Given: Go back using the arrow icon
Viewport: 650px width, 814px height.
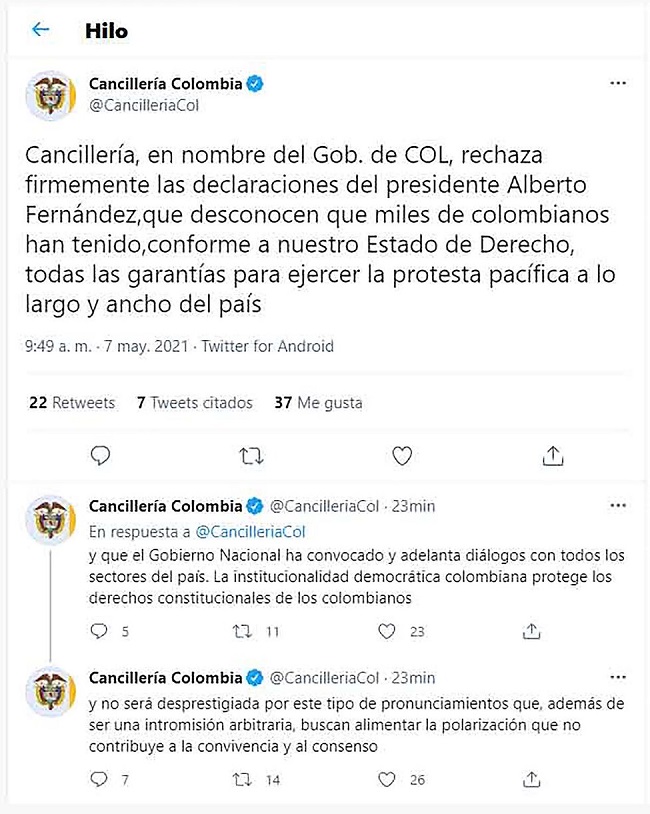Looking at the screenshot, I should [40, 30].
